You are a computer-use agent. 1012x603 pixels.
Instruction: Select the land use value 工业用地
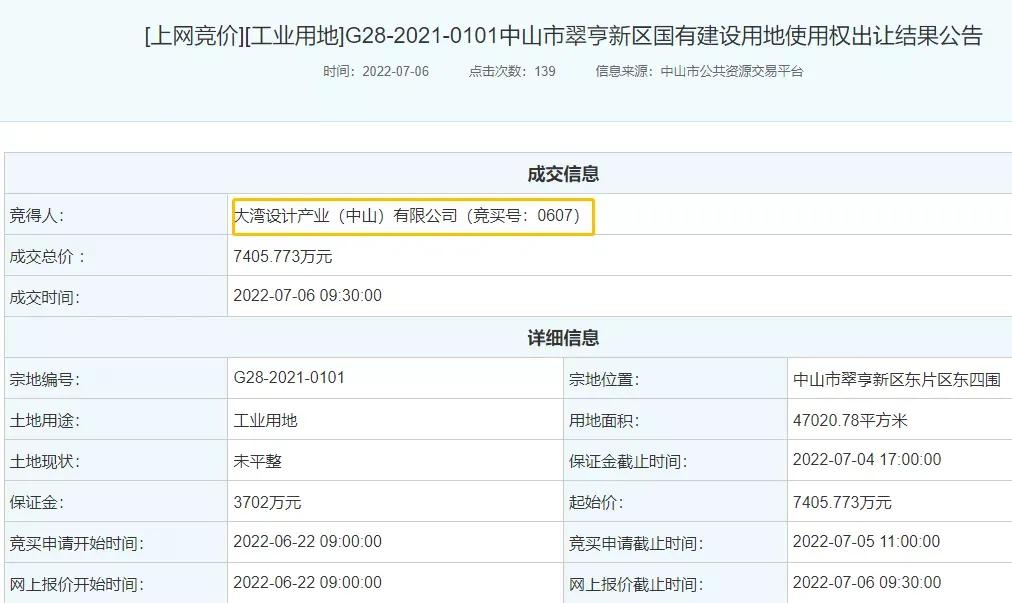coord(267,419)
